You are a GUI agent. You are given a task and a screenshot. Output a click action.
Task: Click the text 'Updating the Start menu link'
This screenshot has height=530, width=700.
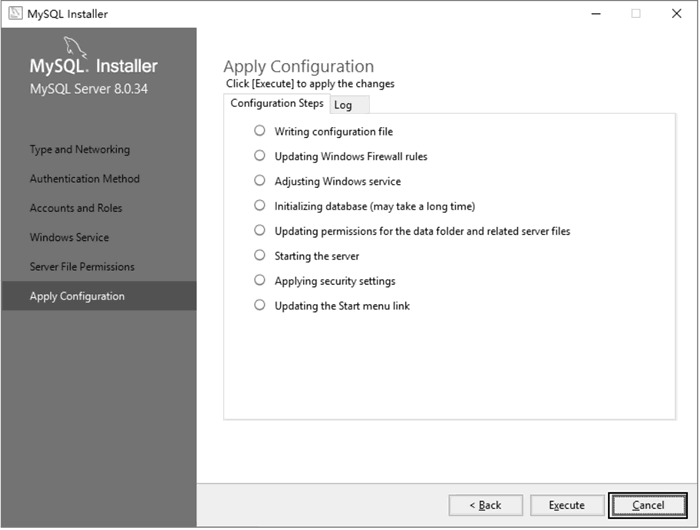[342, 306]
